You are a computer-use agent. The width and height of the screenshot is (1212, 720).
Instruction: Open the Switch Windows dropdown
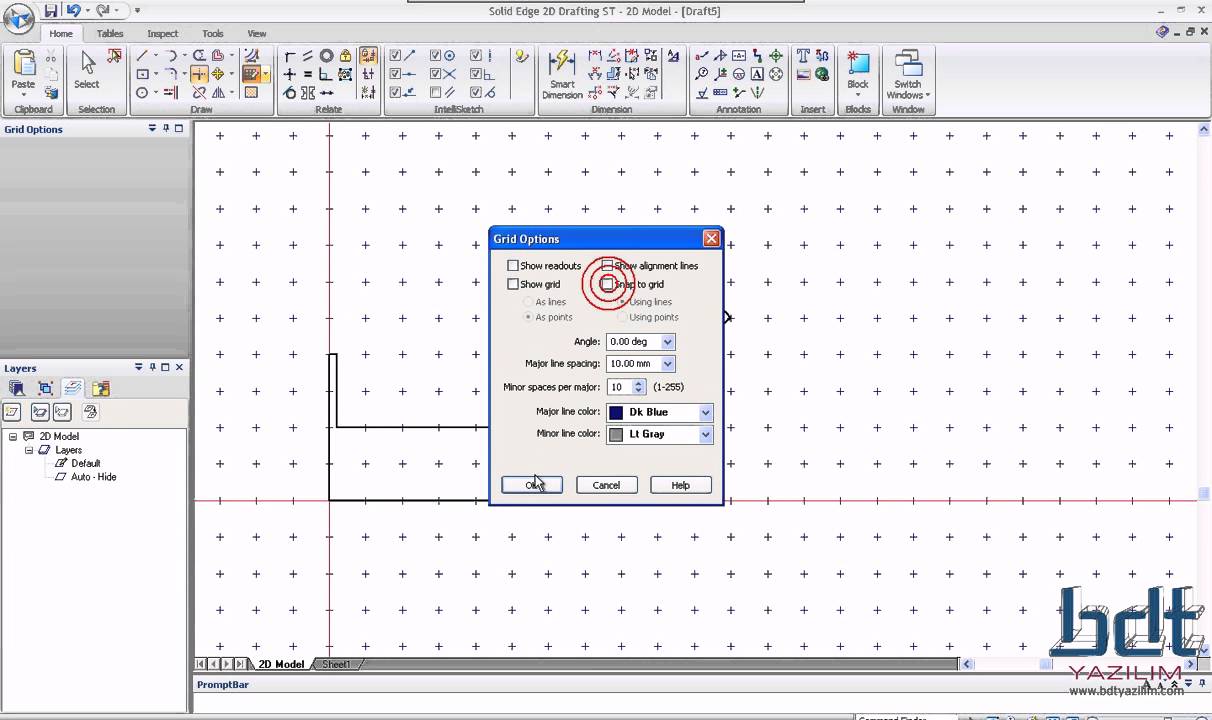(x=927, y=95)
